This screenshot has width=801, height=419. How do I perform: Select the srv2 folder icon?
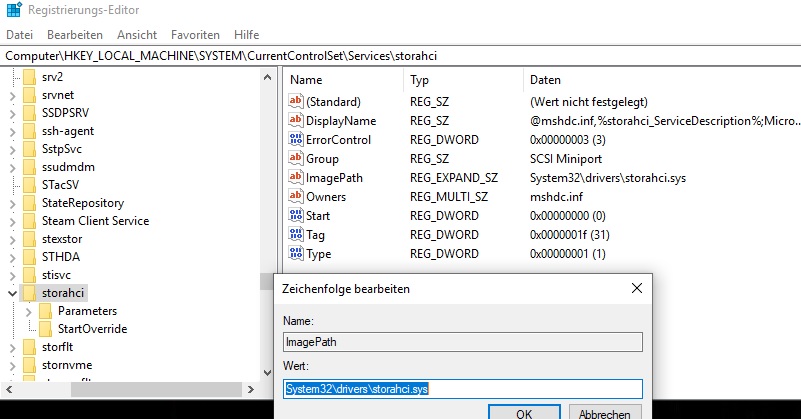tap(30, 77)
